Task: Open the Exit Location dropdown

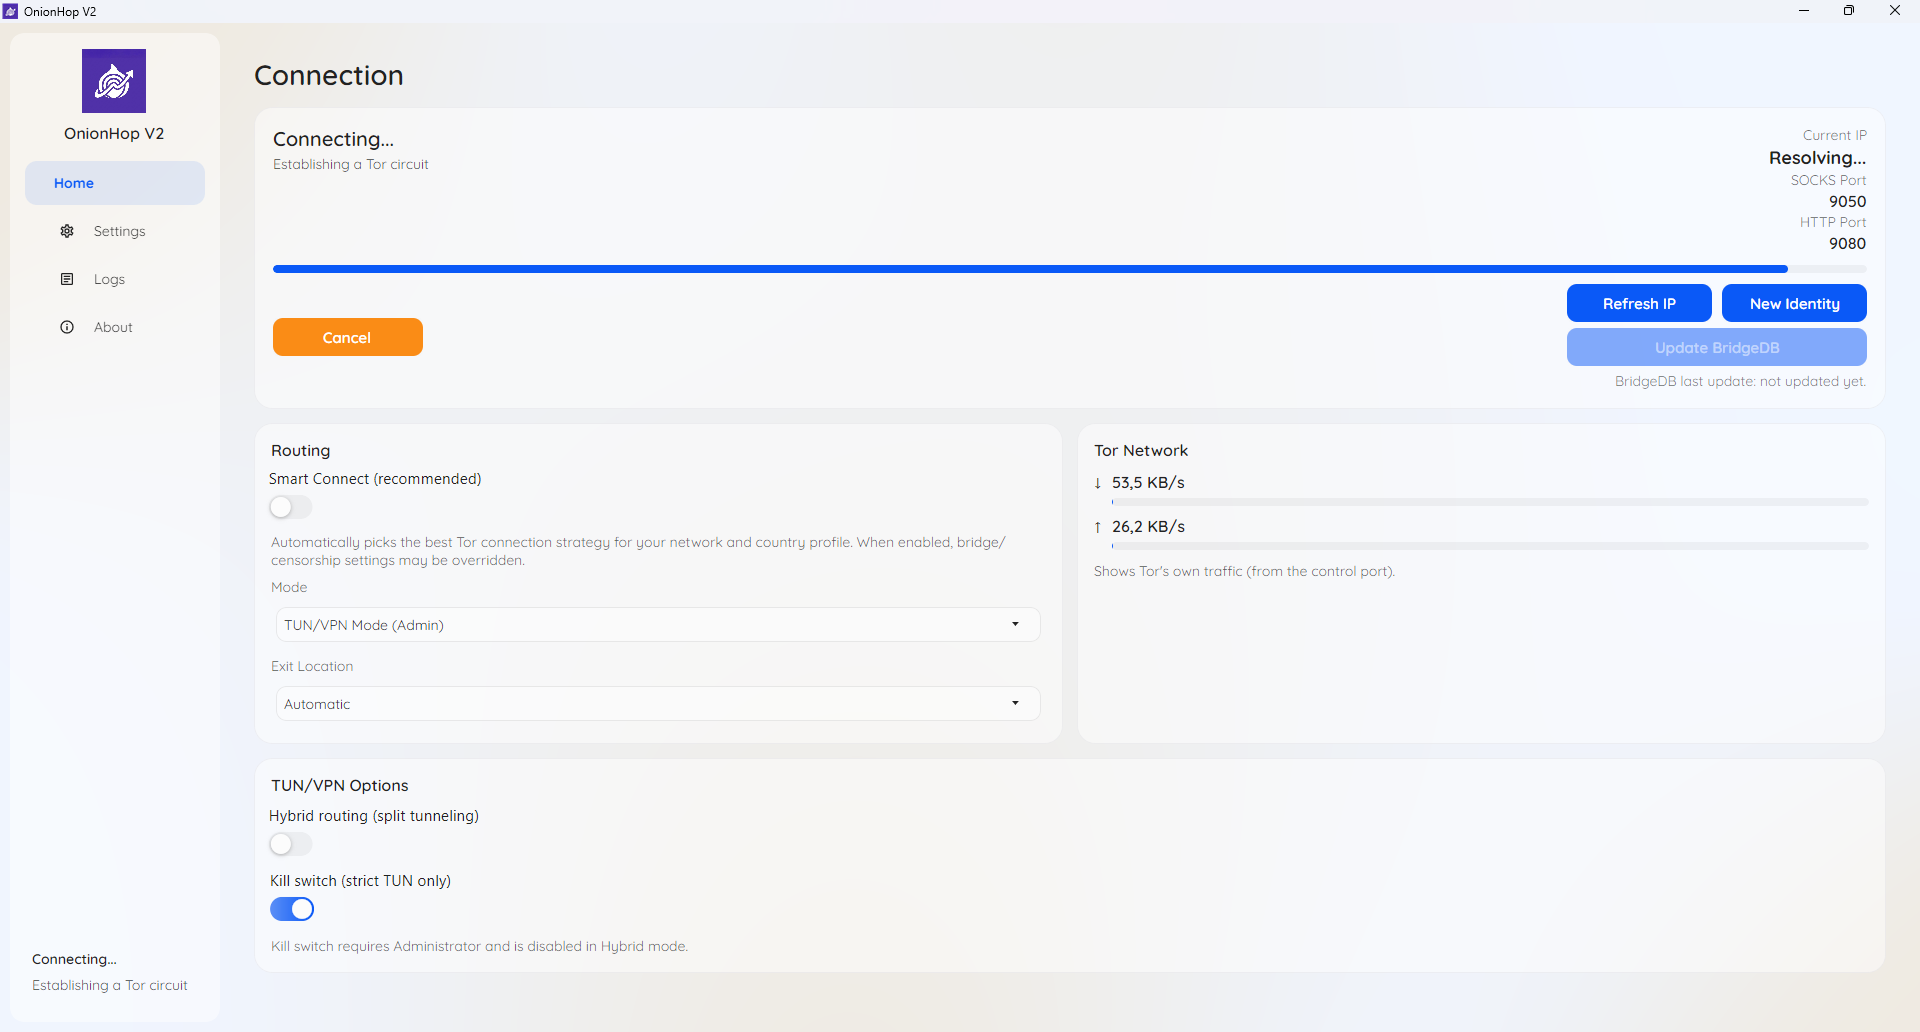Action: click(x=658, y=704)
